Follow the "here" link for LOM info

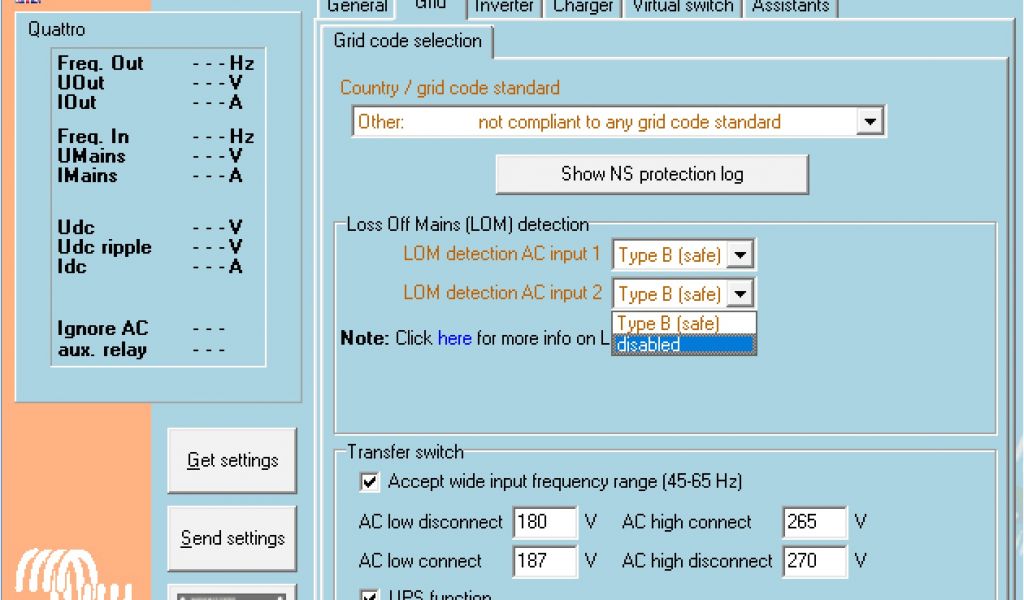(x=454, y=338)
